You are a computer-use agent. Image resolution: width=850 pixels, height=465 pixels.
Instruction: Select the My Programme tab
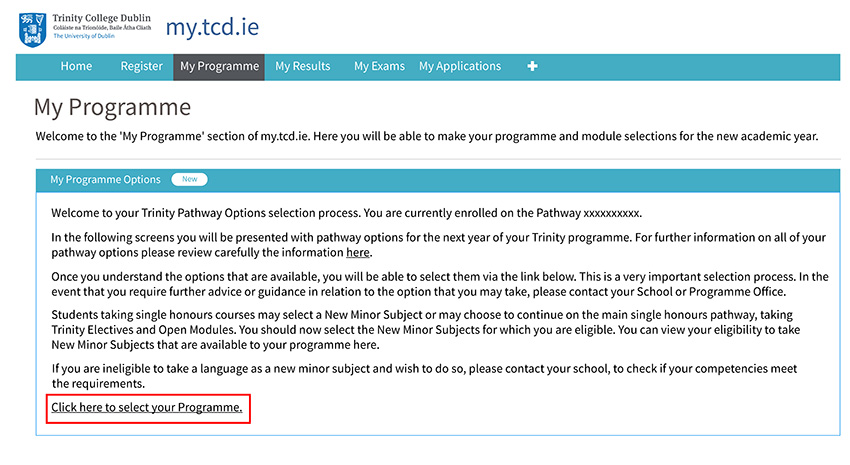(219, 67)
